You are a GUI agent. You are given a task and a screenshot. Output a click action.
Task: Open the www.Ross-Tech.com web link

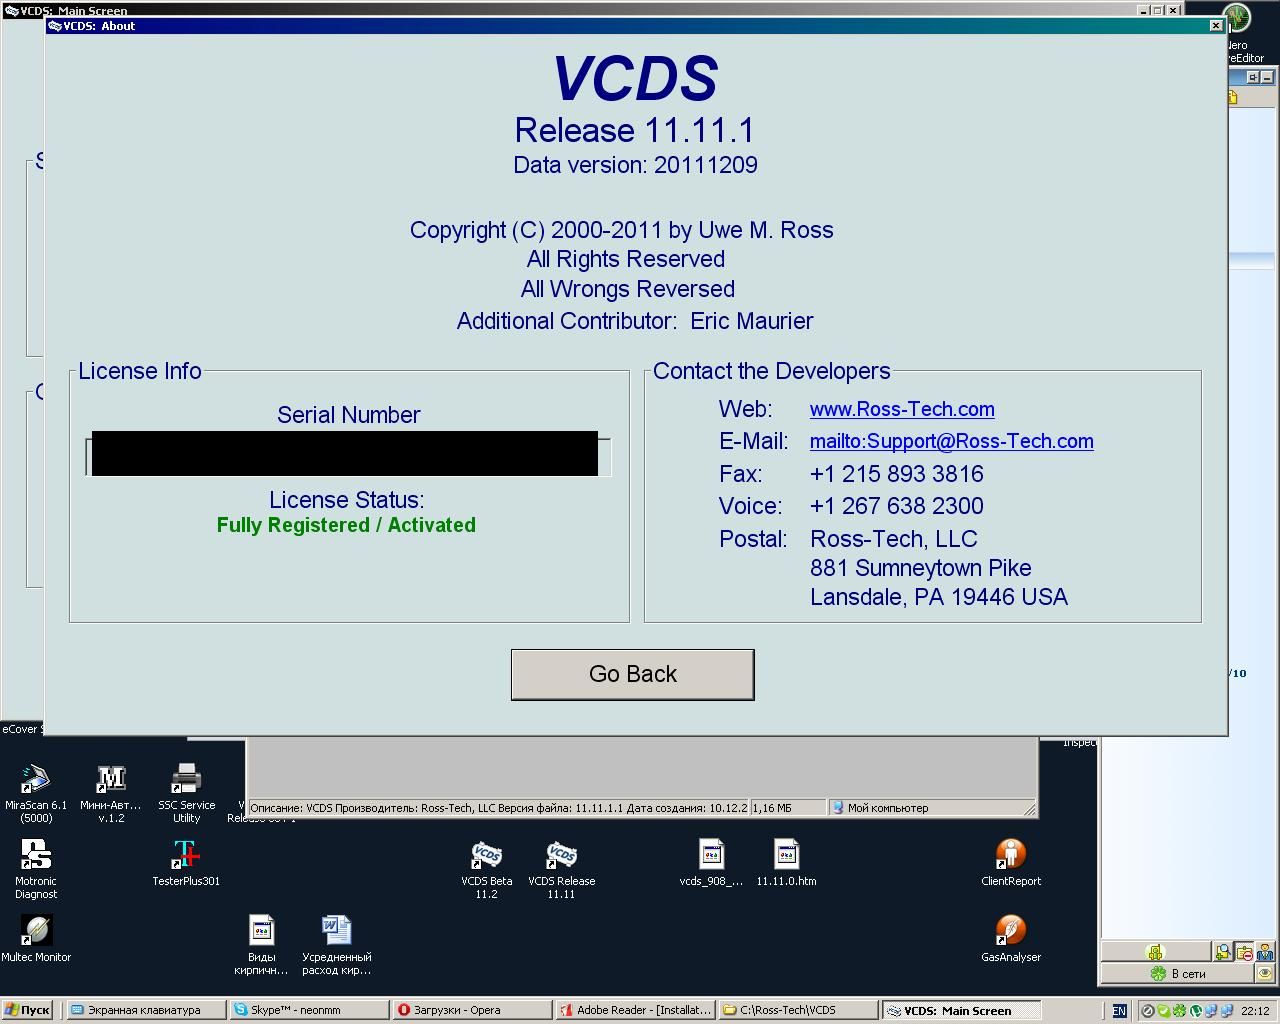[902, 409]
